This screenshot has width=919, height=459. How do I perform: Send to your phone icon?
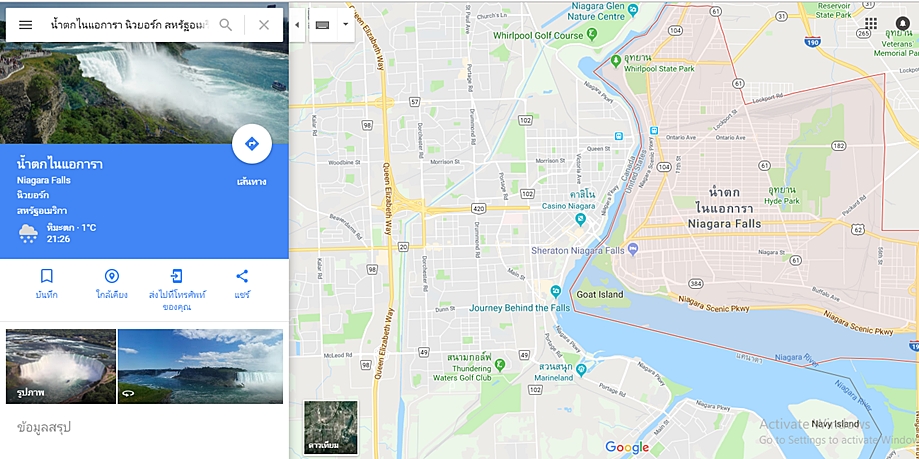176,276
